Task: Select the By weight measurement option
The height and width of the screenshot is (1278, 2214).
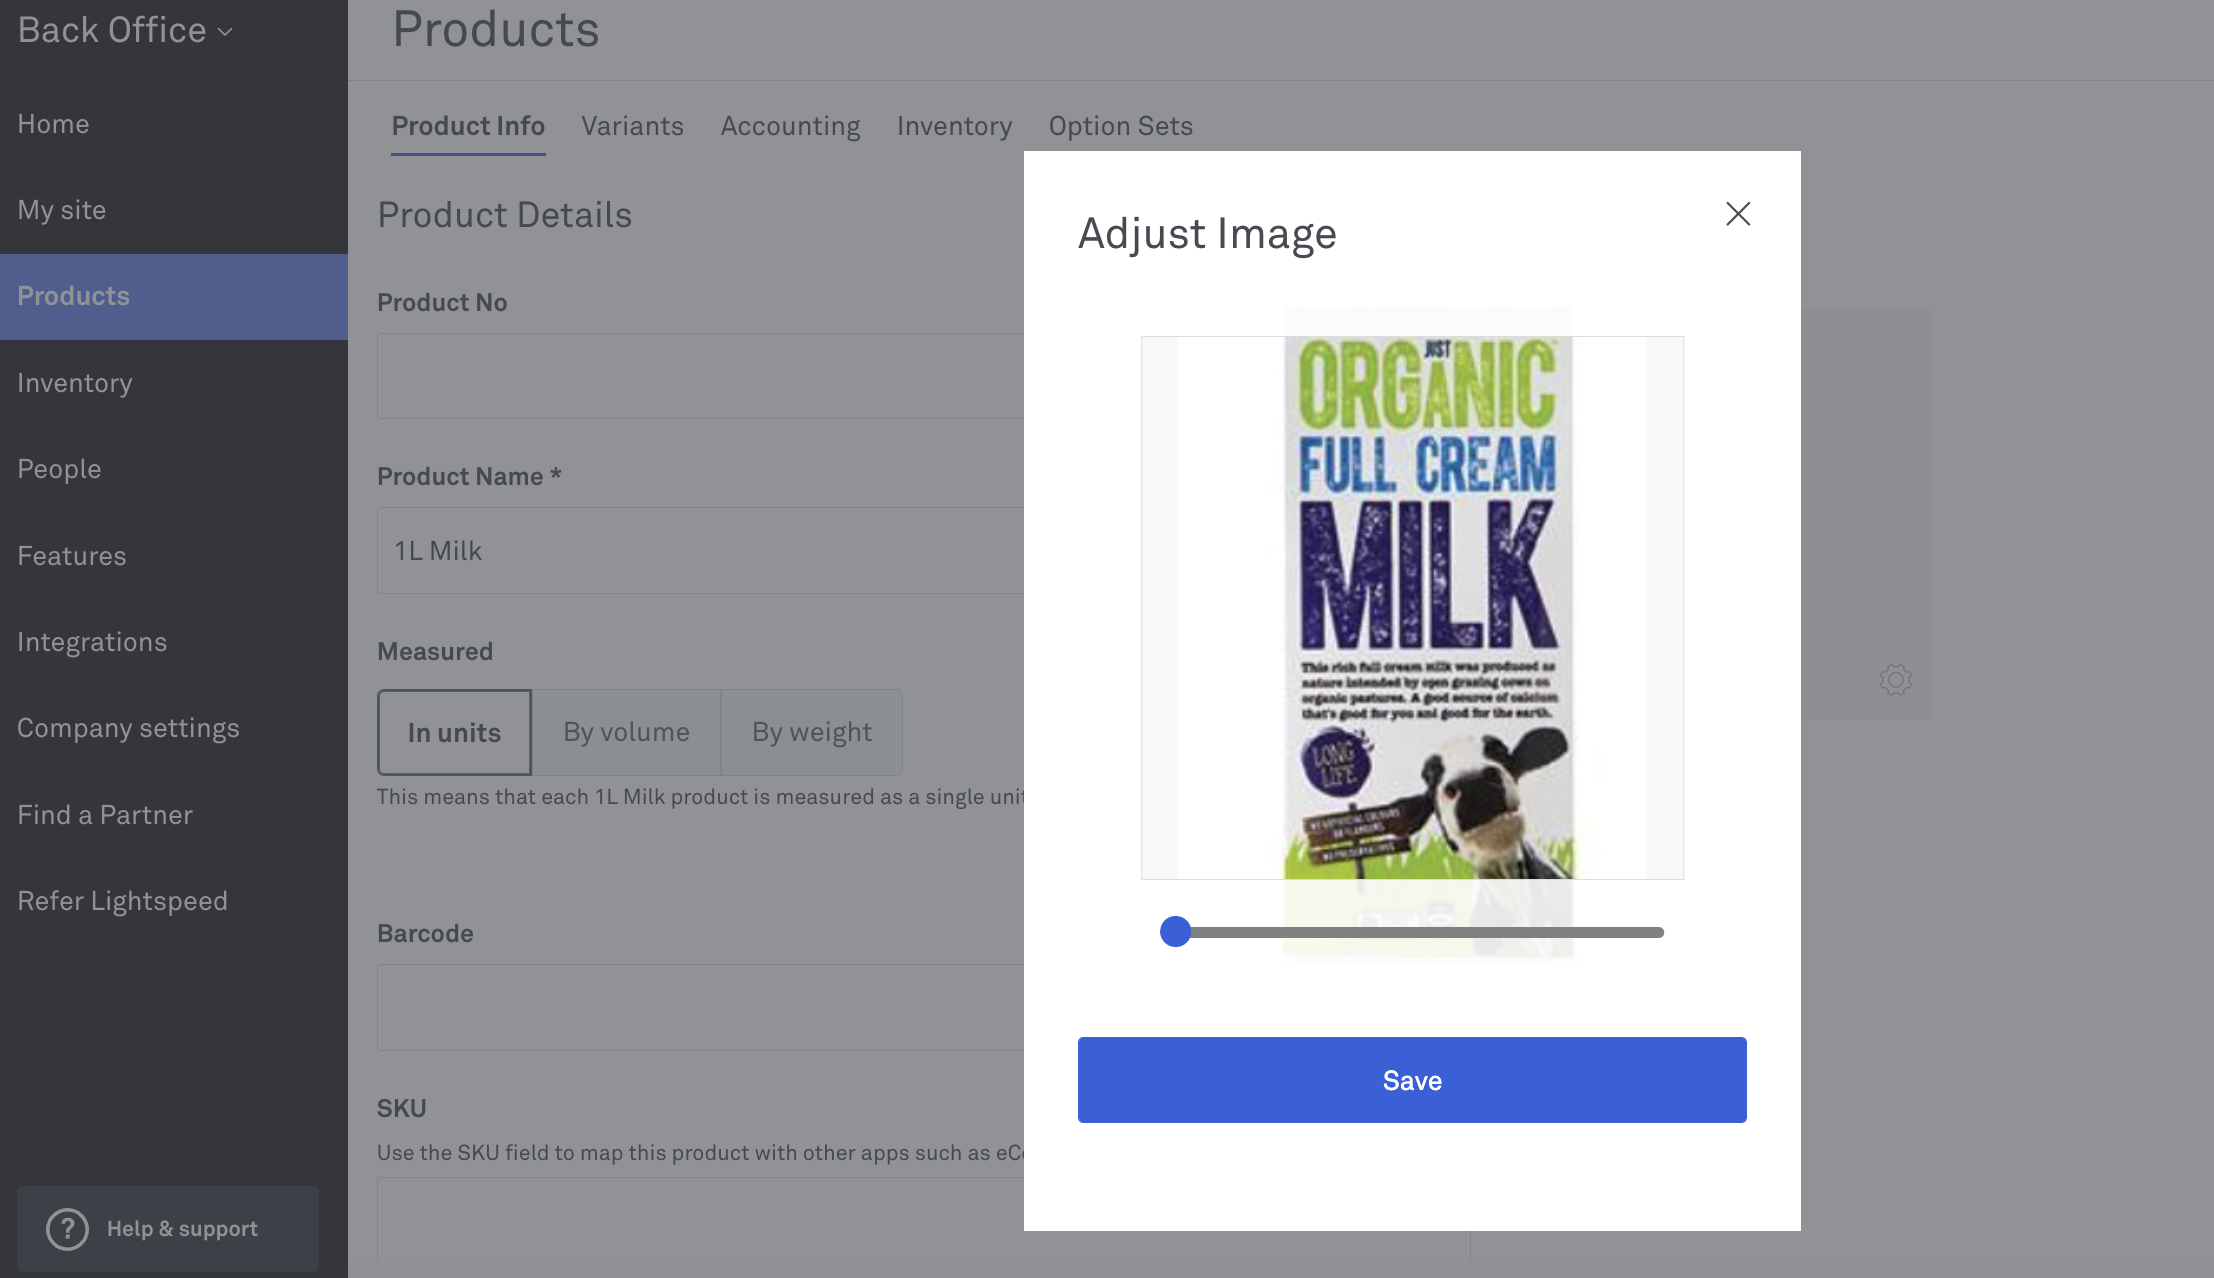Action: click(x=812, y=732)
